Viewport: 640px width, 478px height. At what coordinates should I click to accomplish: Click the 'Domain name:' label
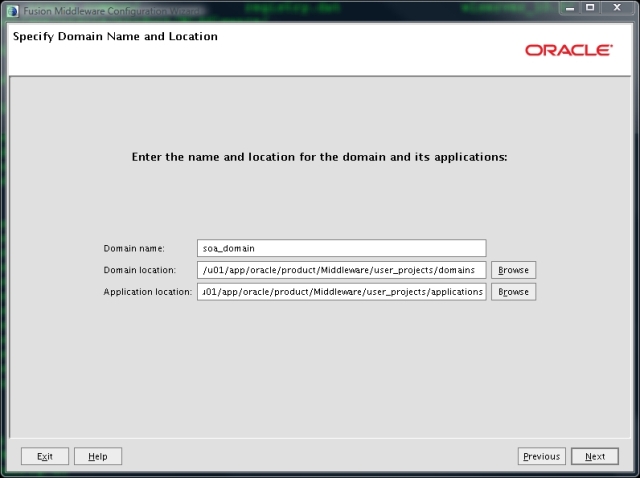(134, 249)
